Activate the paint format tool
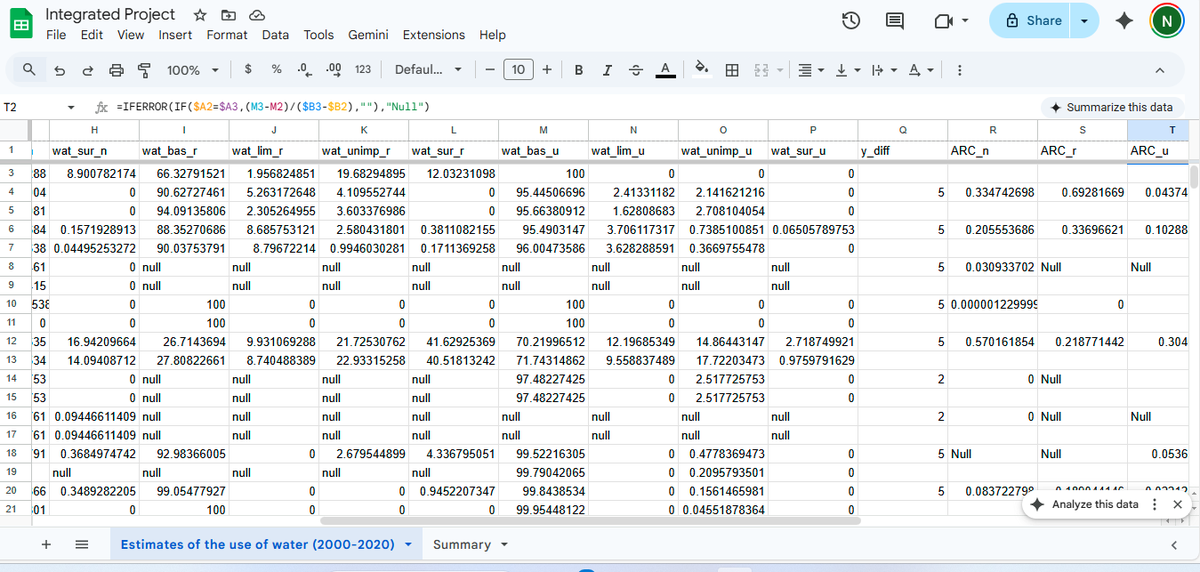This screenshot has height=572, width=1200. [x=143, y=70]
